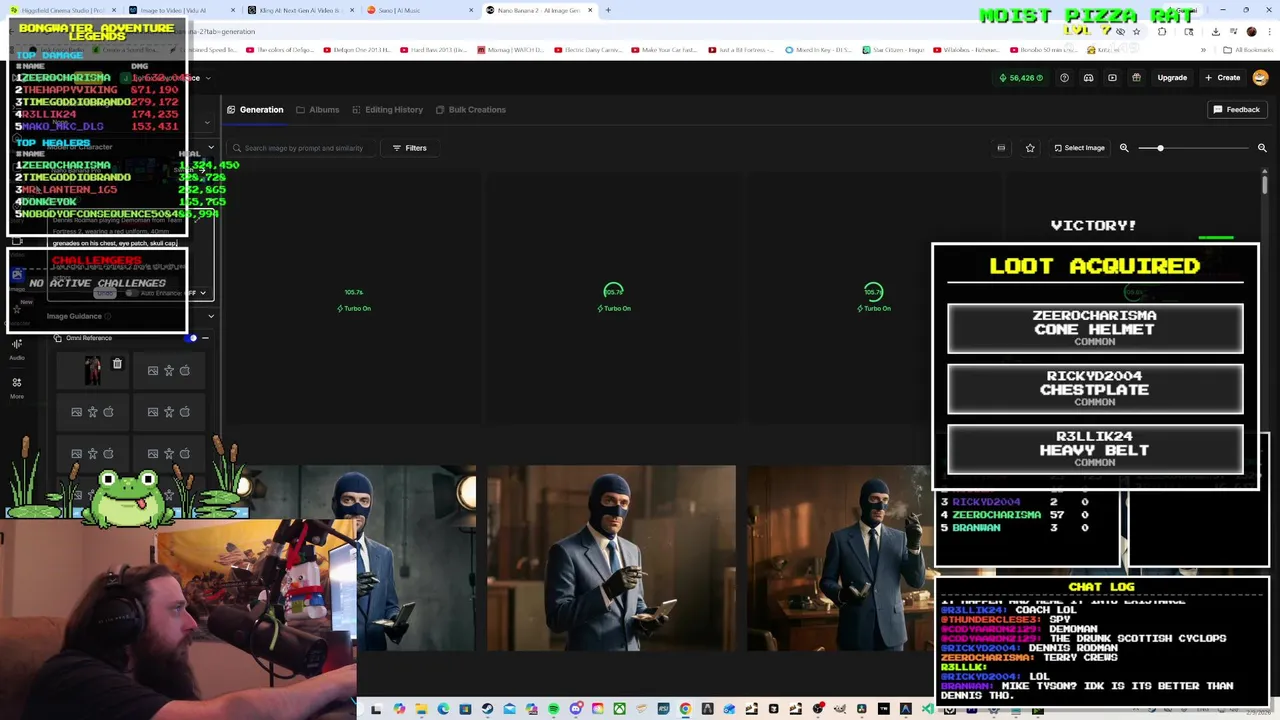Click the zoom-in magnifier at far right

[x=1262, y=148]
